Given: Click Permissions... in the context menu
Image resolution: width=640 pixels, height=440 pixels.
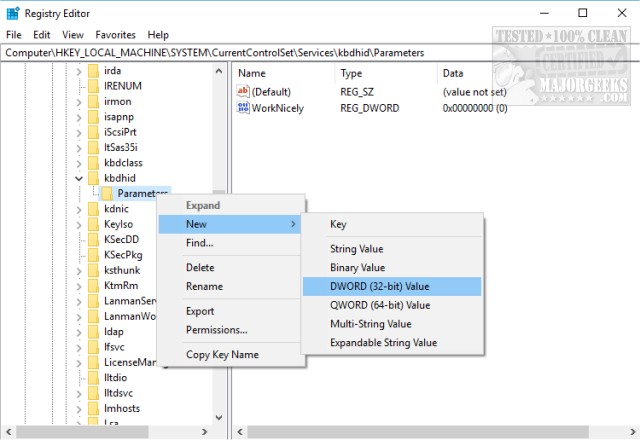Looking at the screenshot, I should (230, 330).
